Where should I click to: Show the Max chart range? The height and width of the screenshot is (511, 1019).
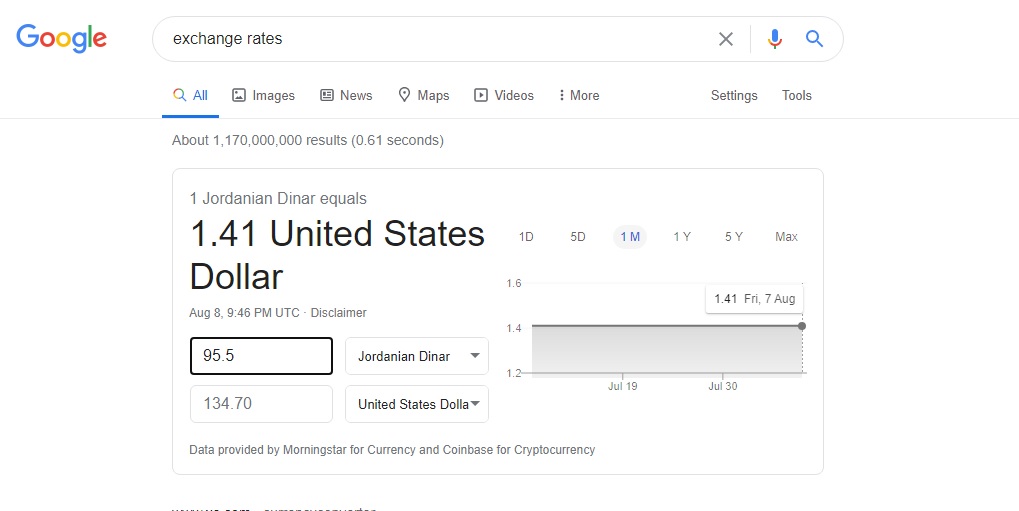(x=786, y=237)
